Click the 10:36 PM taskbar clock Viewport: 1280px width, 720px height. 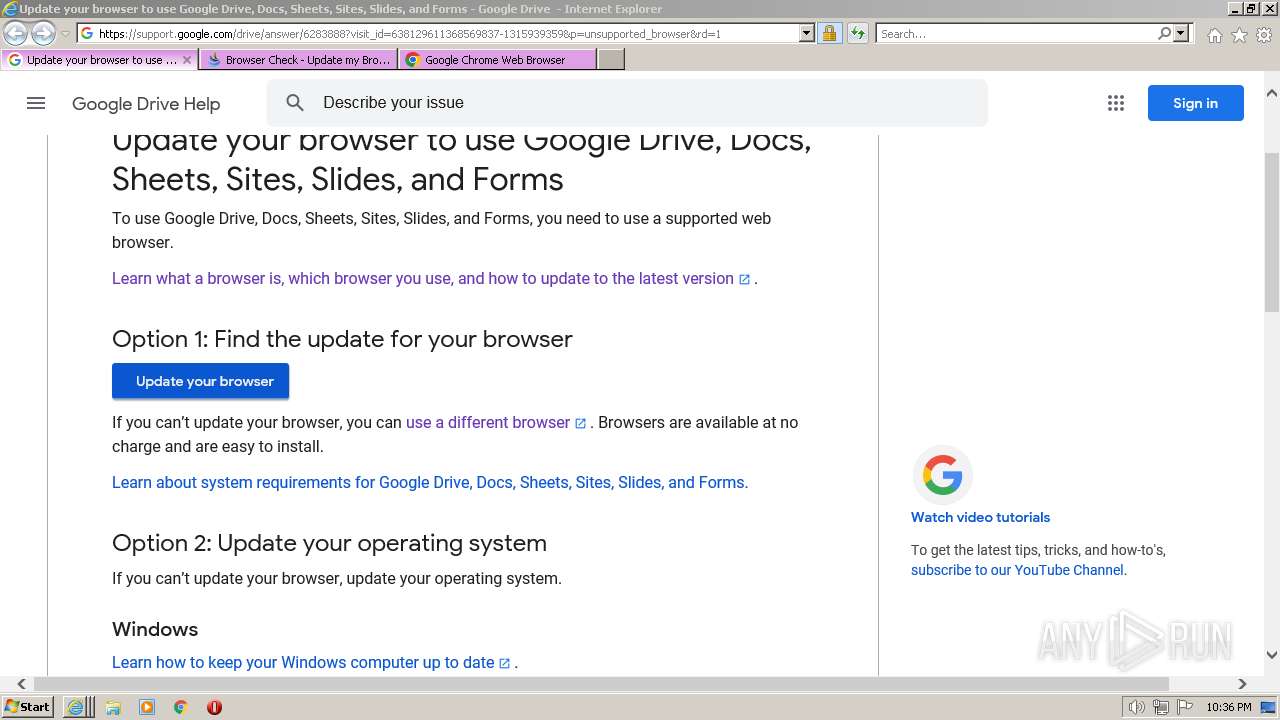(x=1229, y=707)
